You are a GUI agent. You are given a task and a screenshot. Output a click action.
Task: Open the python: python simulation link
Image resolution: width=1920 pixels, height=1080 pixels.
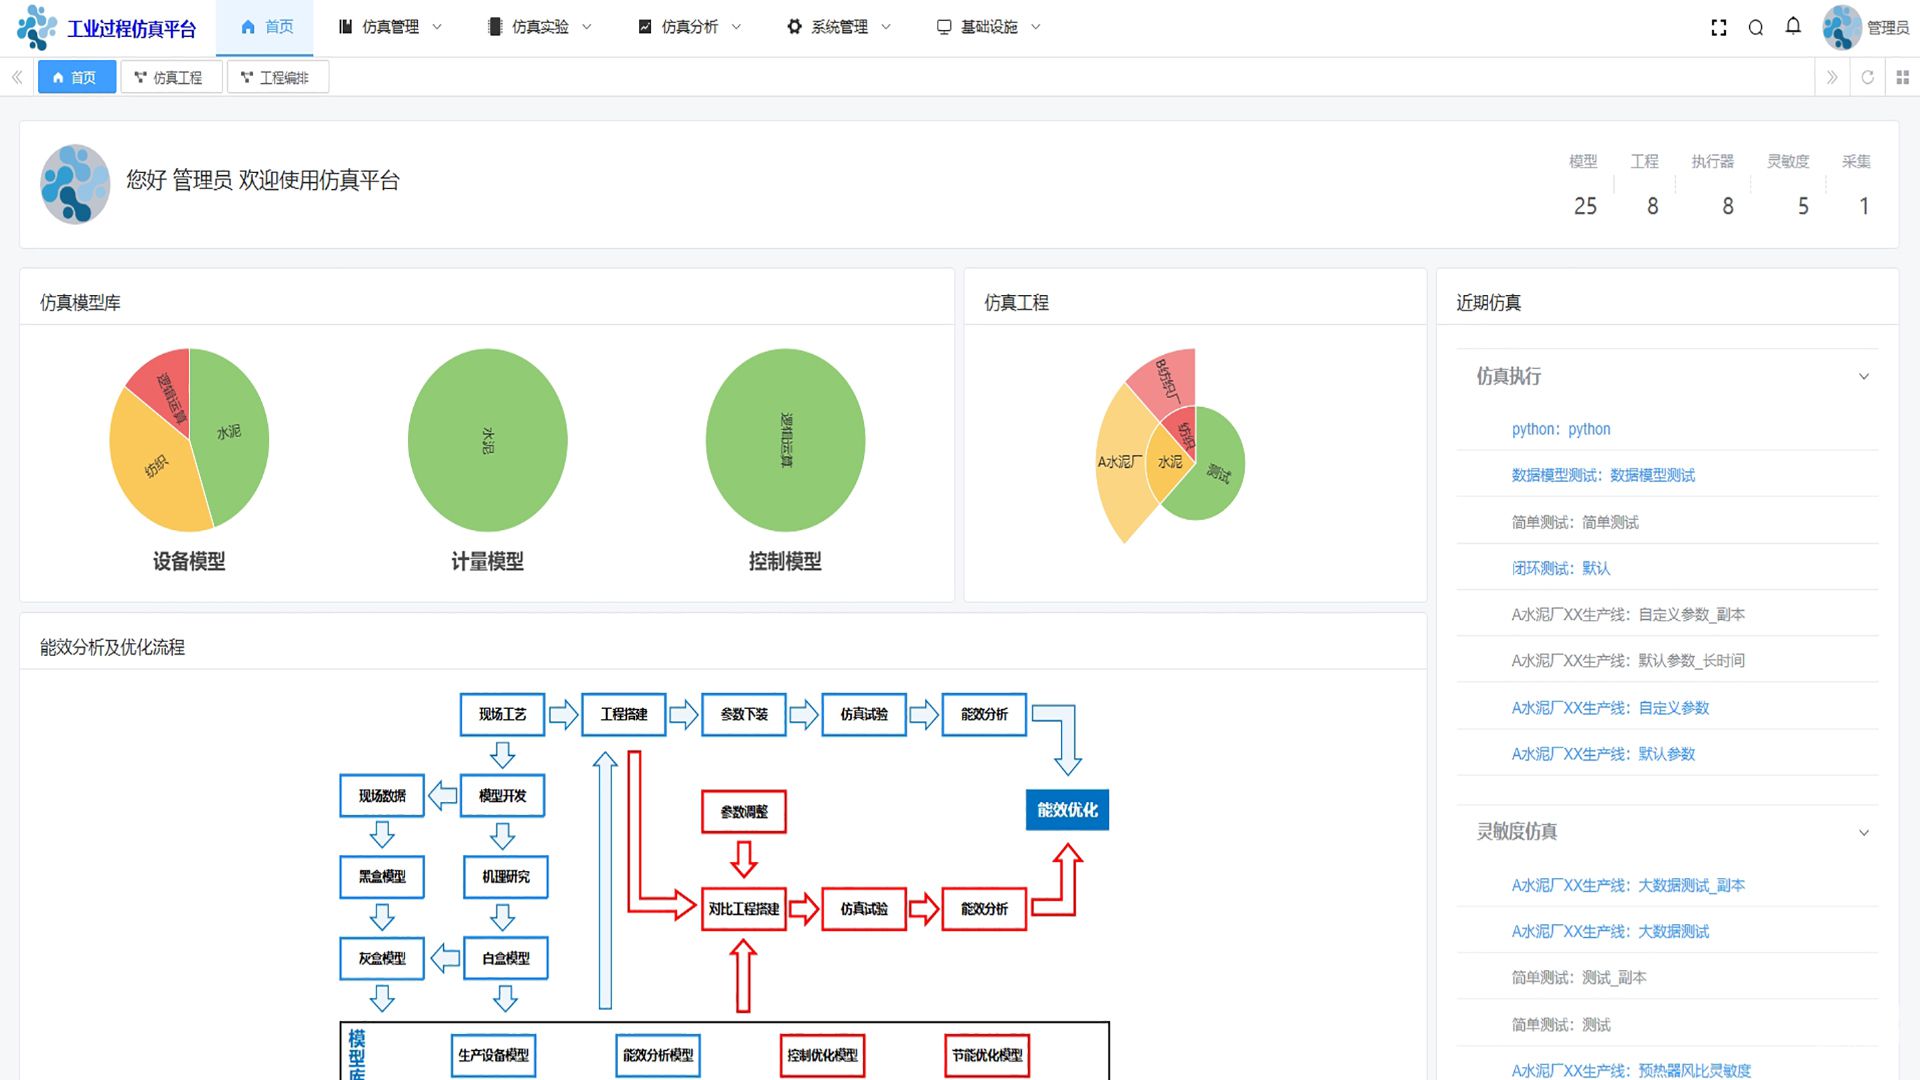point(1560,429)
